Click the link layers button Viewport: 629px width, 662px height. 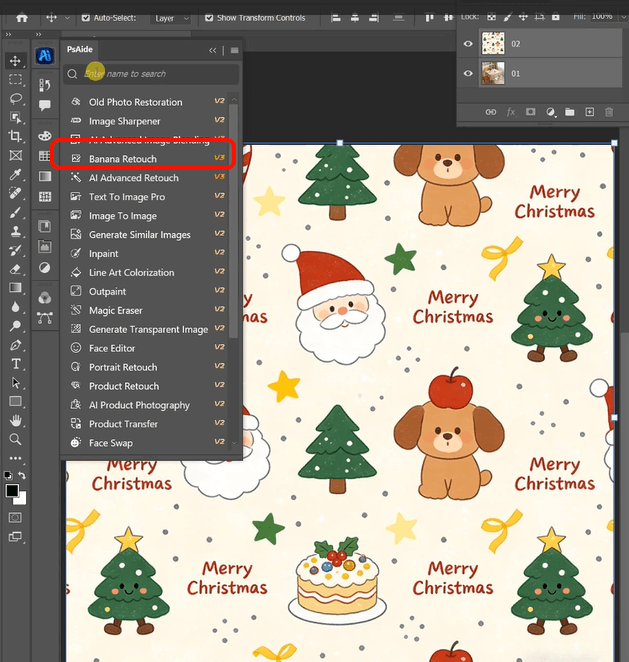pos(491,112)
